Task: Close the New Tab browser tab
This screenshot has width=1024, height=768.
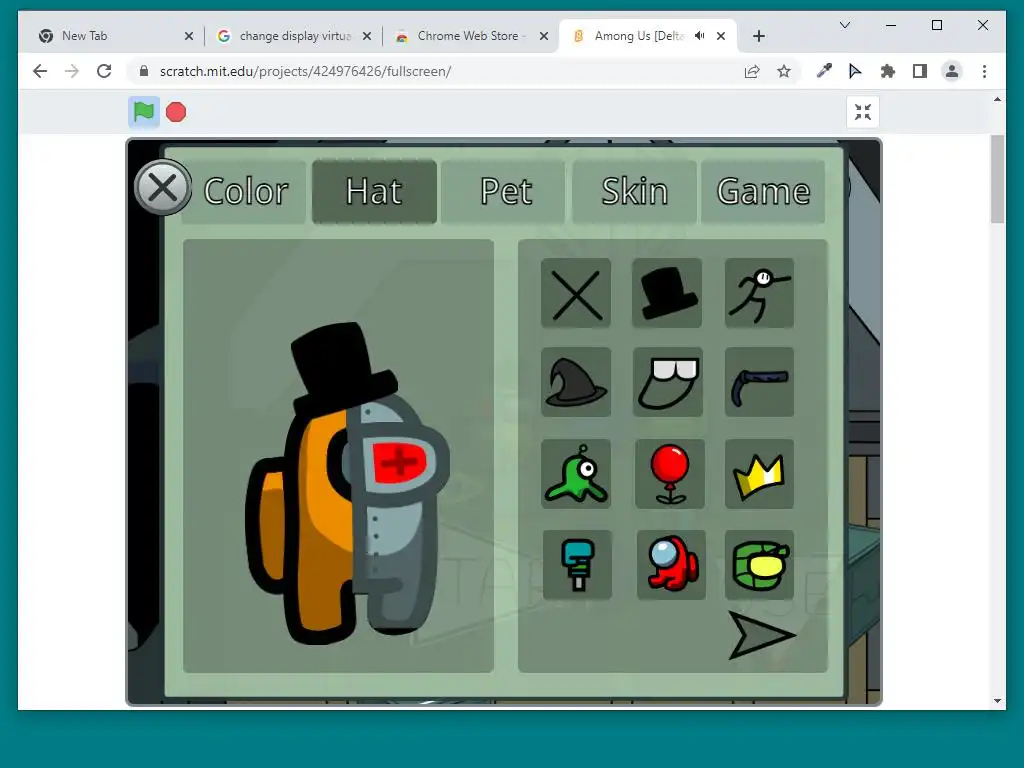Action: [189, 36]
